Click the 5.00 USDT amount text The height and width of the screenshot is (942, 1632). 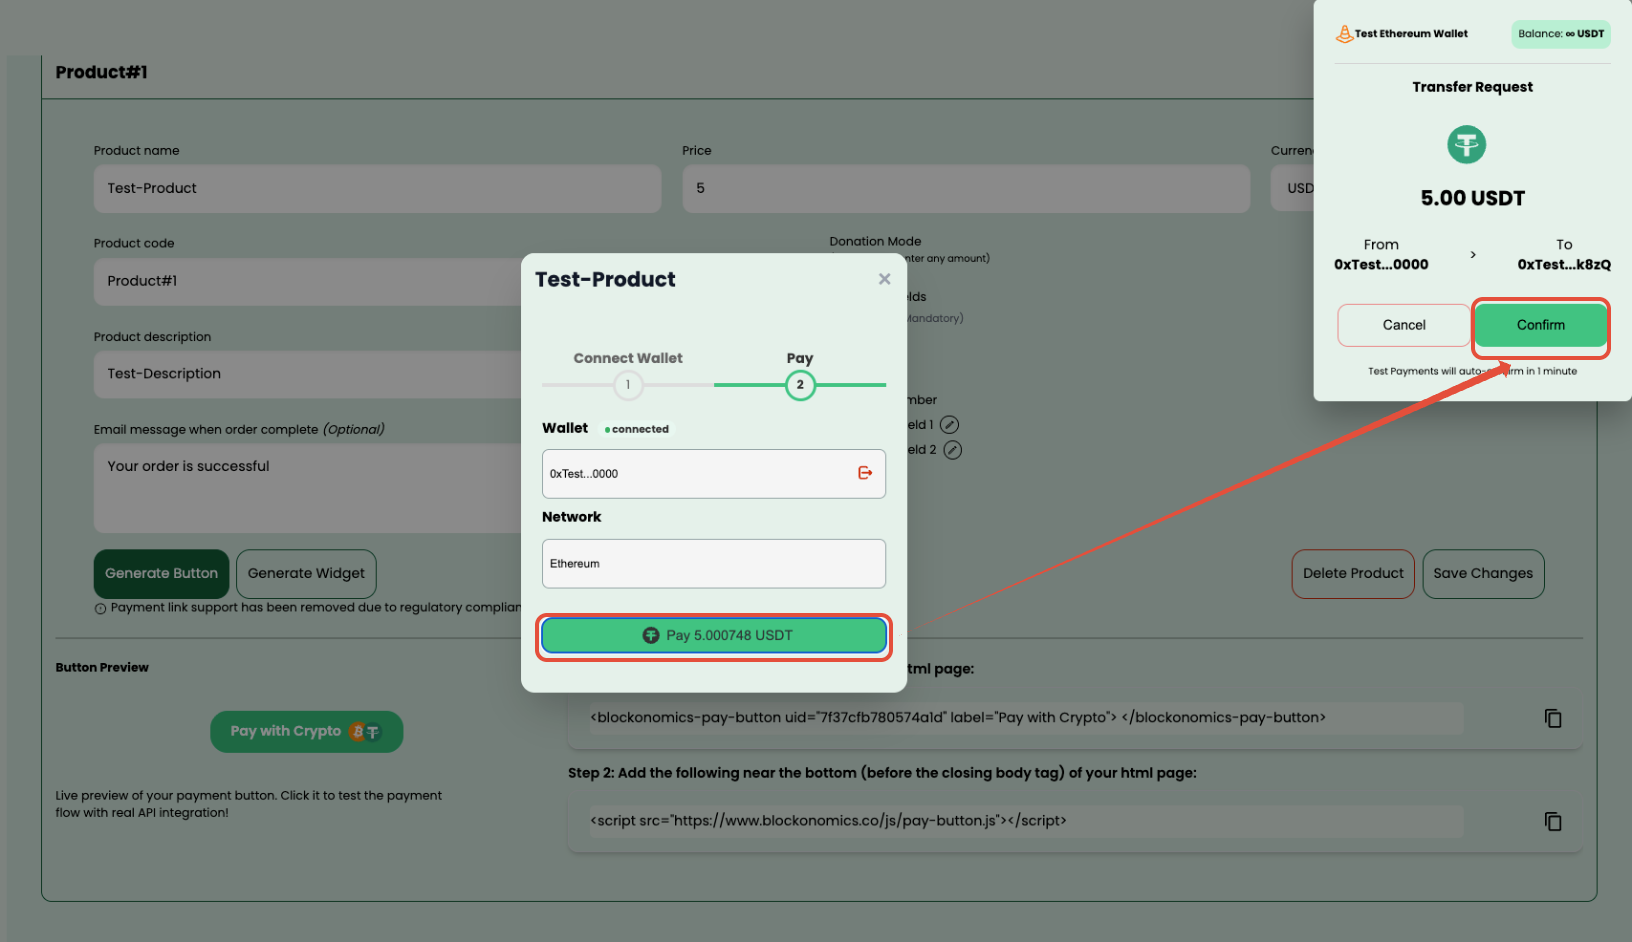coord(1472,198)
